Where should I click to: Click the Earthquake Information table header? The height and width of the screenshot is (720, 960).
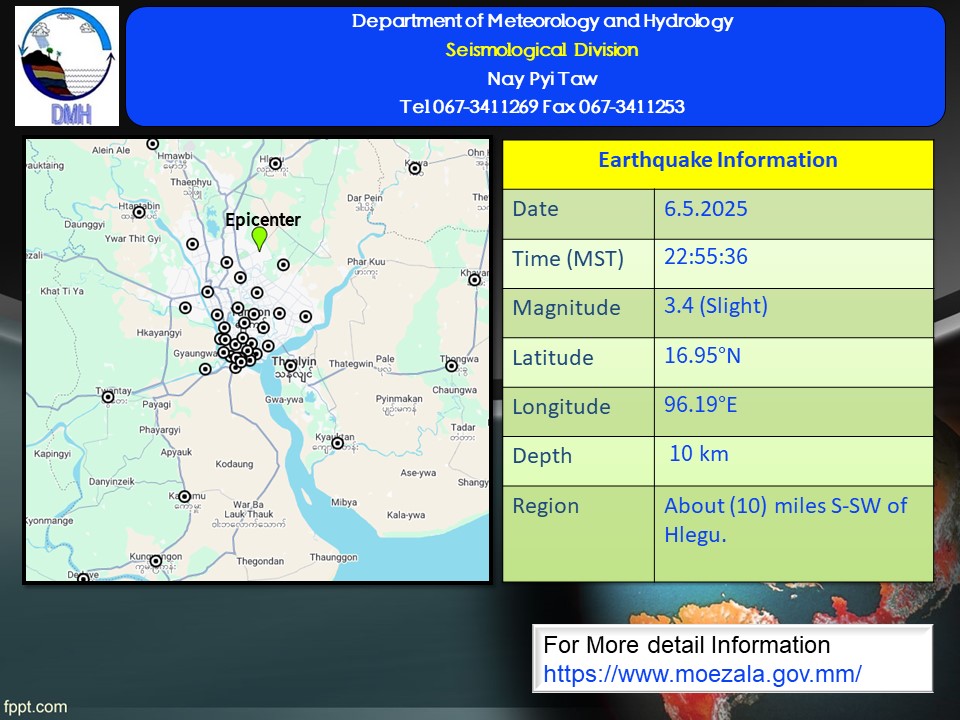click(x=717, y=161)
